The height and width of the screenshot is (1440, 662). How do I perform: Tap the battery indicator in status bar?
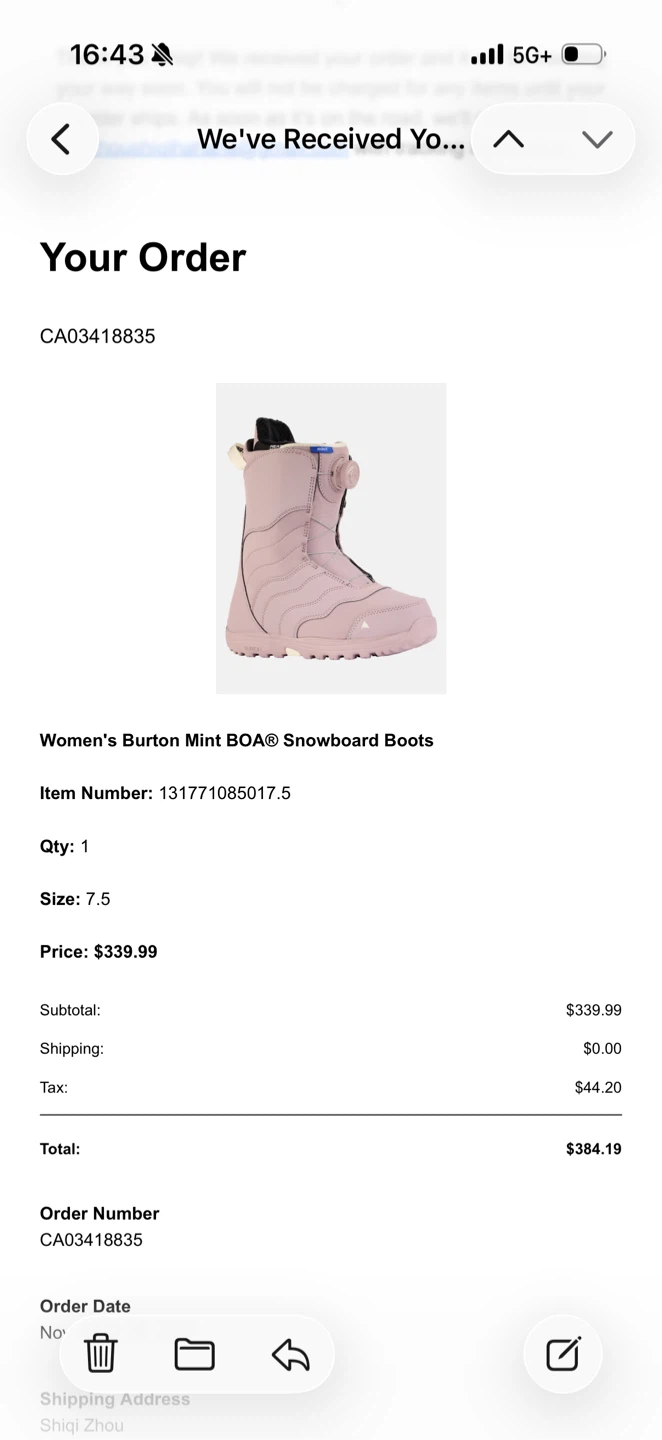click(583, 54)
